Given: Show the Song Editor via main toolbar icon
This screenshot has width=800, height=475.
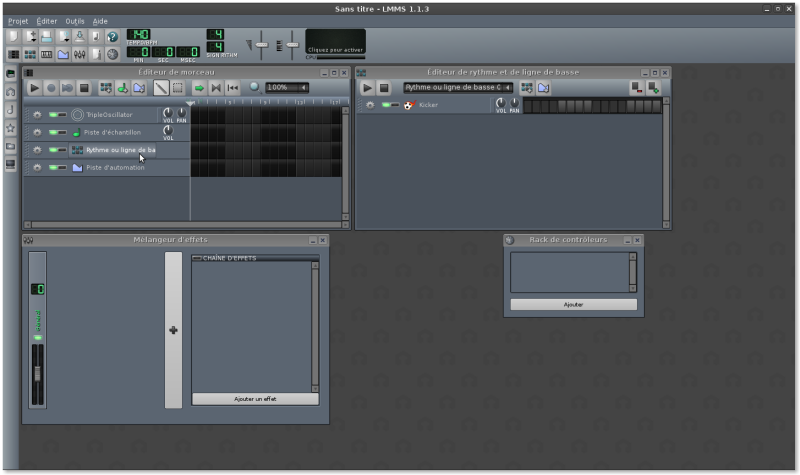Looking at the screenshot, I should [14, 54].
